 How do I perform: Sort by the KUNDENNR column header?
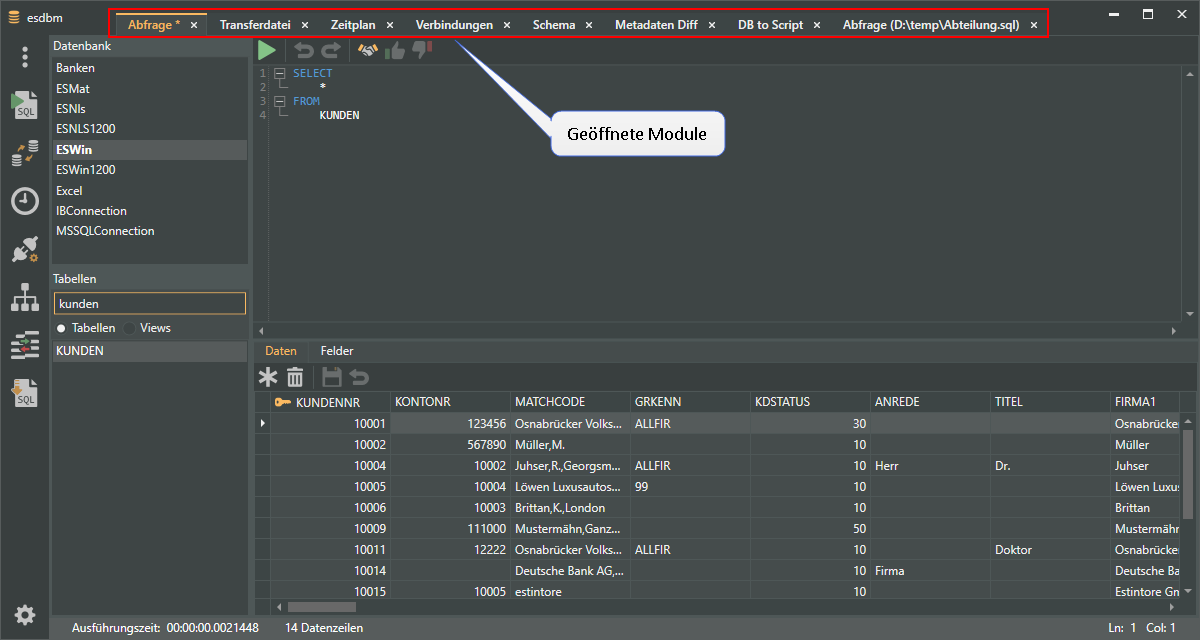tap(330, 402)
